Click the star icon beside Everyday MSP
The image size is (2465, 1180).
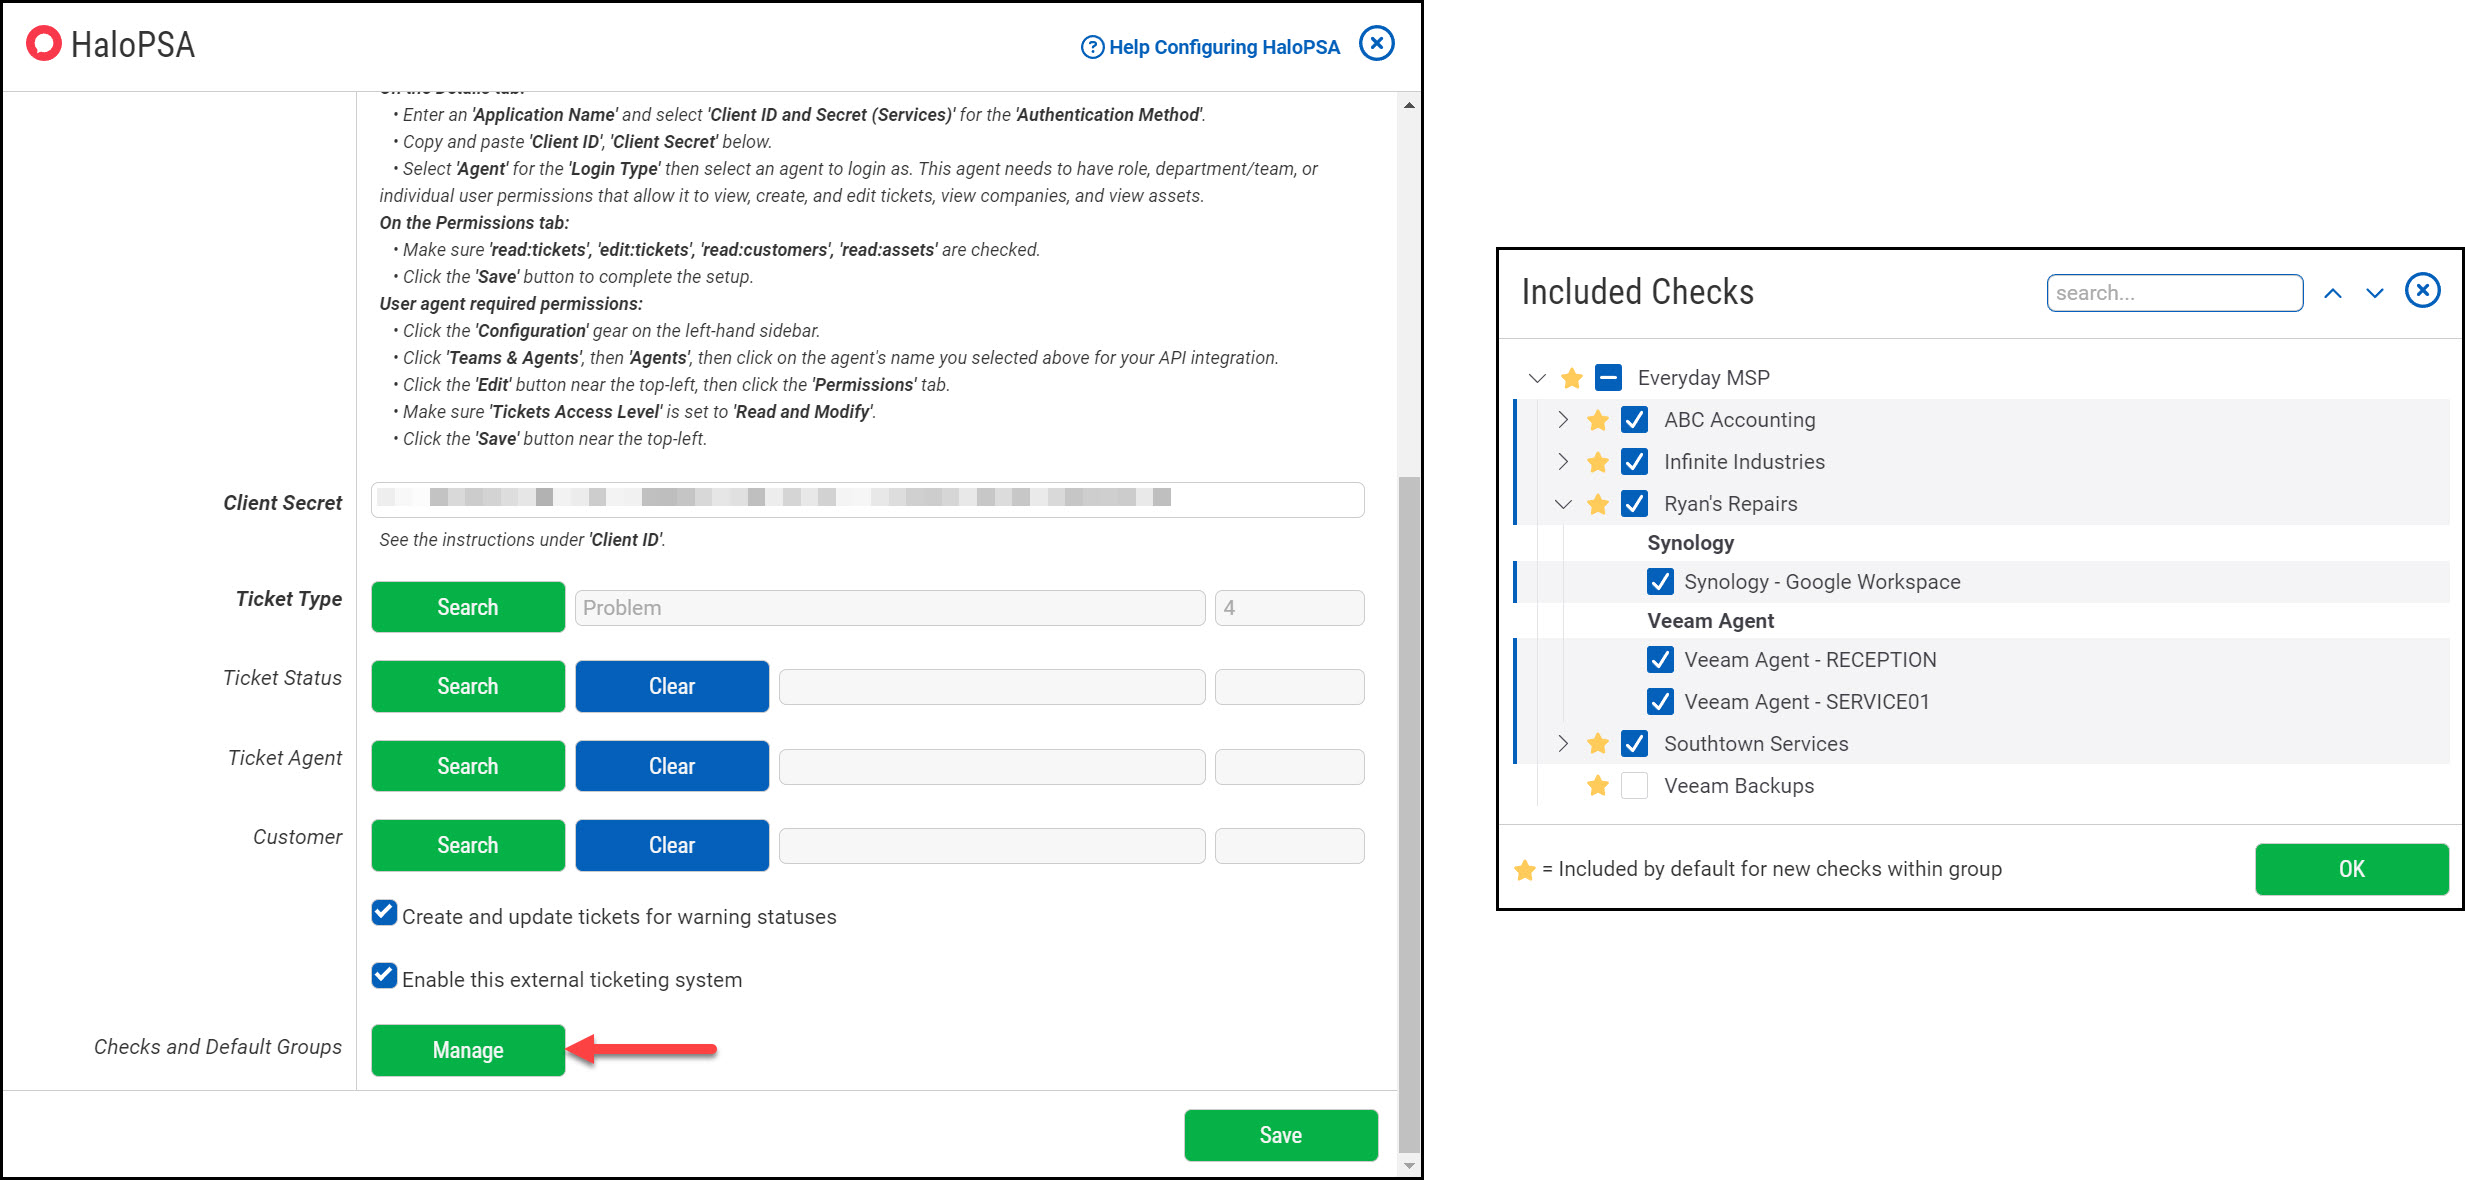[x=1571, y=378]
